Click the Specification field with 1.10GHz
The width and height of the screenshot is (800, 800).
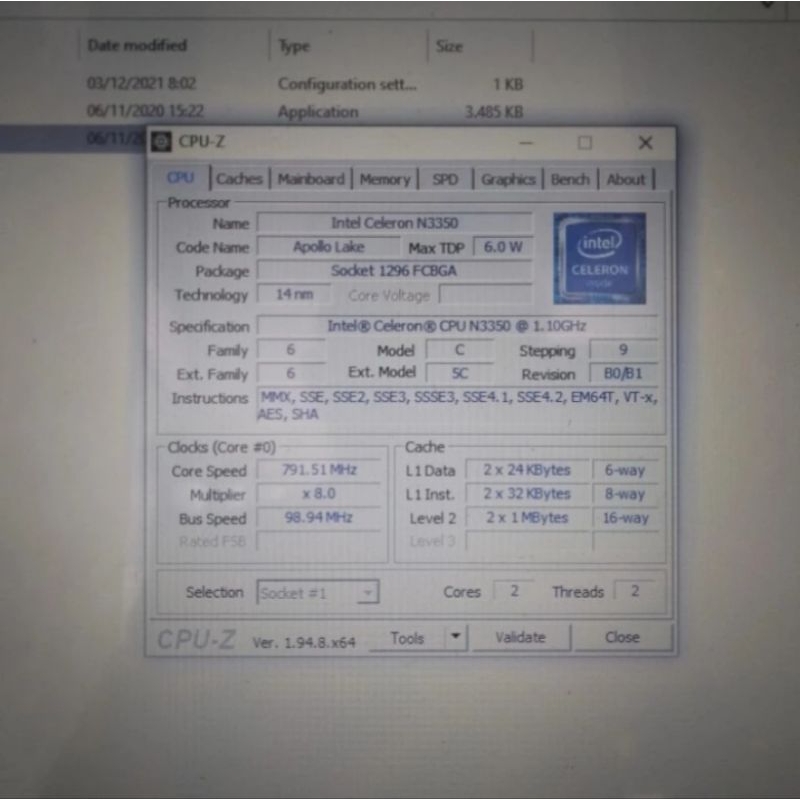(x=457, y=326)
